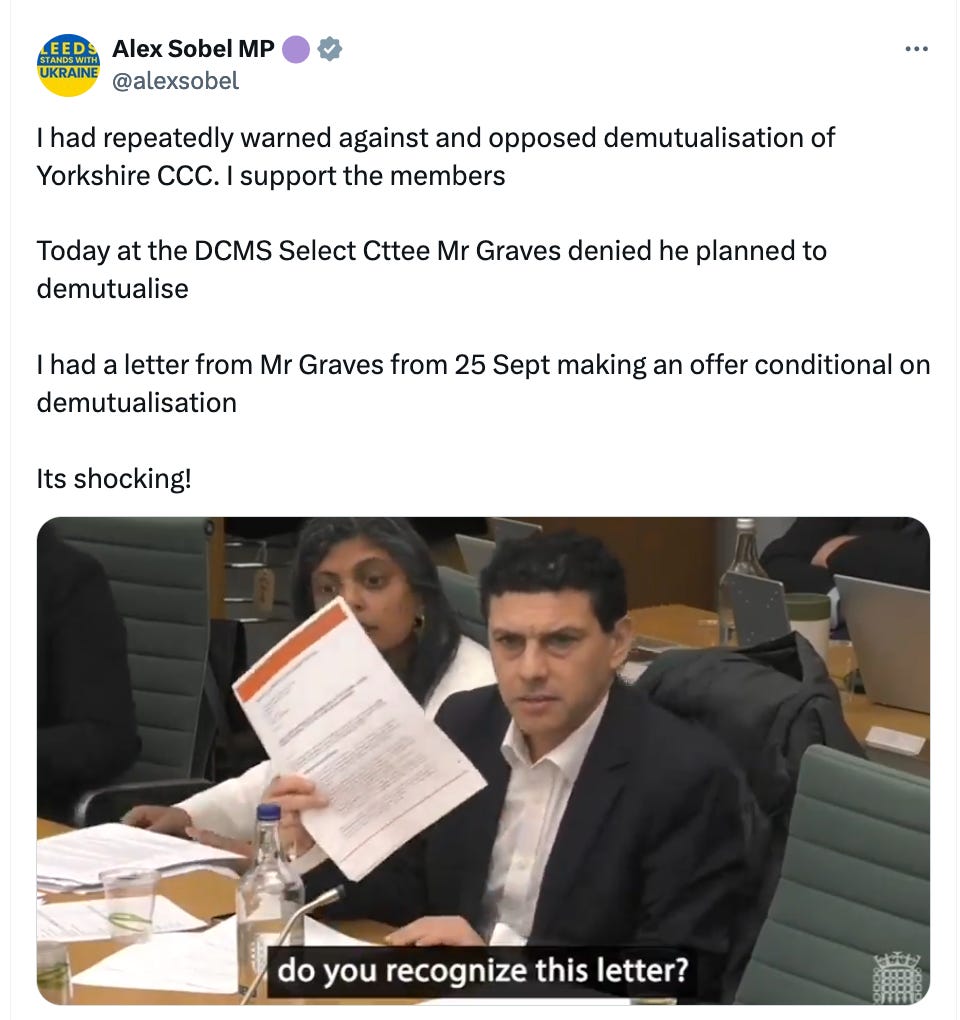The height and width of the screenshot is (1020, 960).
Task: Click the held-up letter in the video
Action: [359, 736]
